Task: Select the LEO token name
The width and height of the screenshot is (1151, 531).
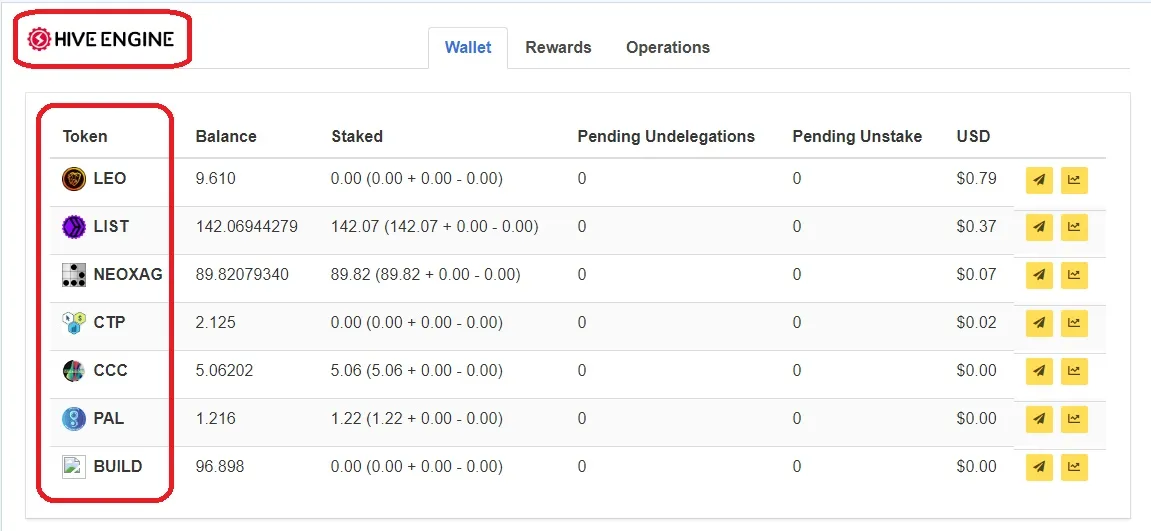Action: click(x=110, y=178)
